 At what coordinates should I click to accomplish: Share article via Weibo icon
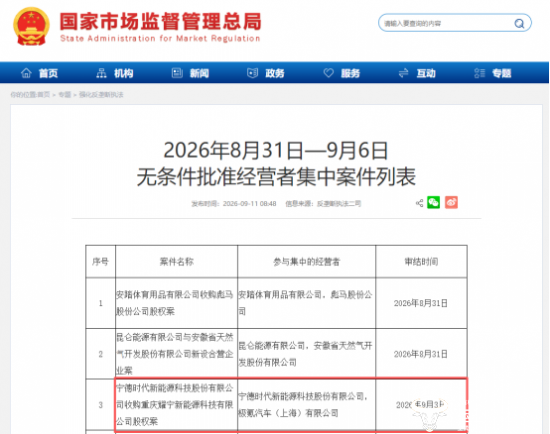click(451, 202)
